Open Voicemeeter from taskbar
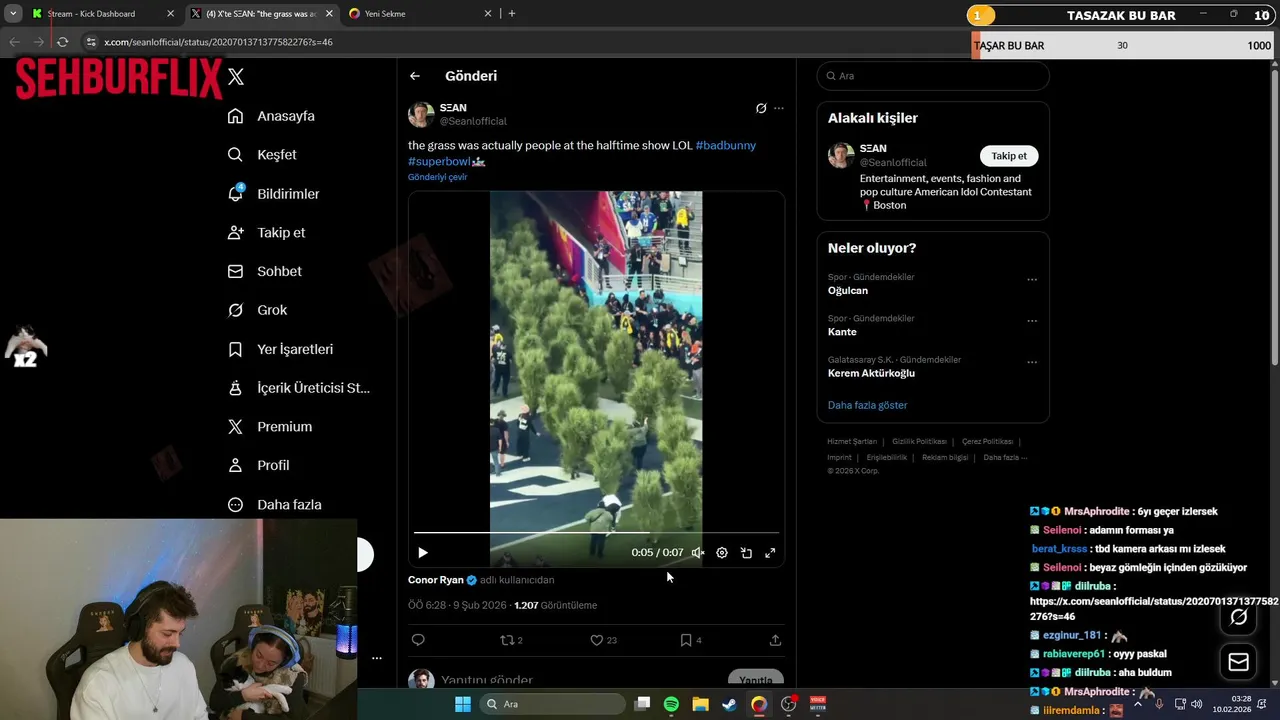This screenshot has height=720, width=1280. (x=818, y=704)
